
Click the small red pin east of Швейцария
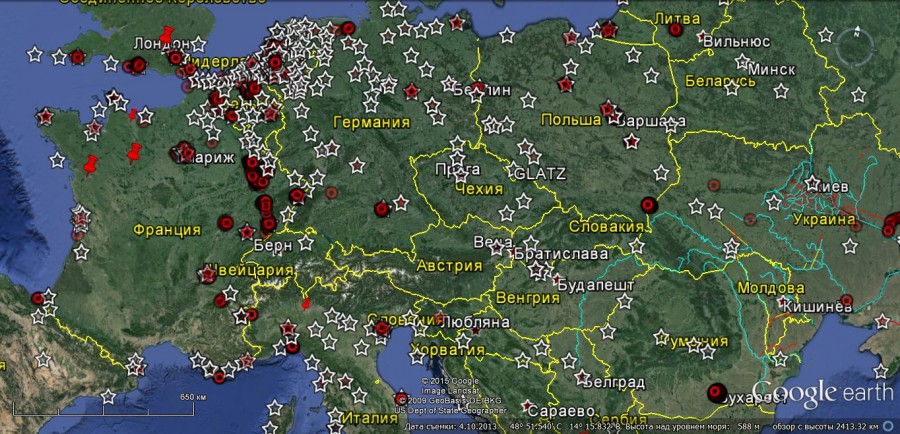click(306, 303)
